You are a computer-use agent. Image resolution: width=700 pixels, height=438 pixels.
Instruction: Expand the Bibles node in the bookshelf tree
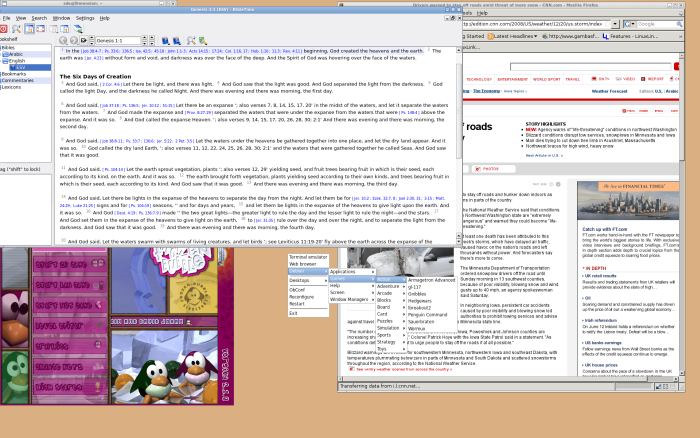tap(8, 47)
